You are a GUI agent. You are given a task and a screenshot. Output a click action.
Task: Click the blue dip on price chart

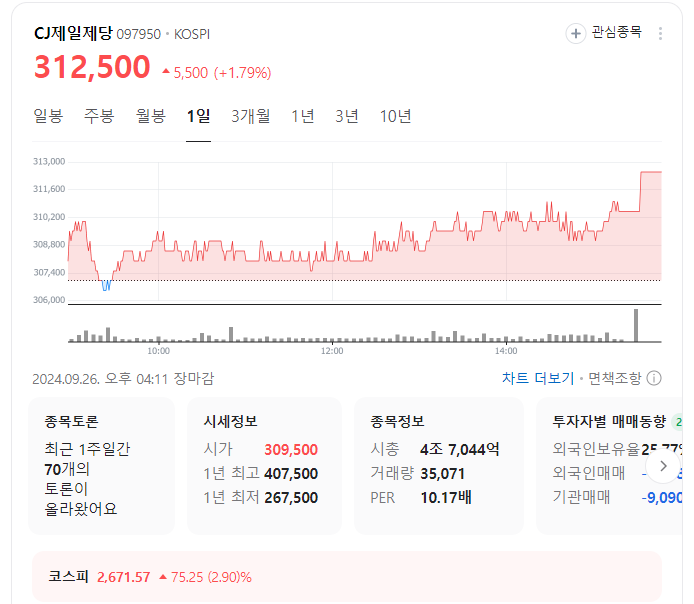106,285
